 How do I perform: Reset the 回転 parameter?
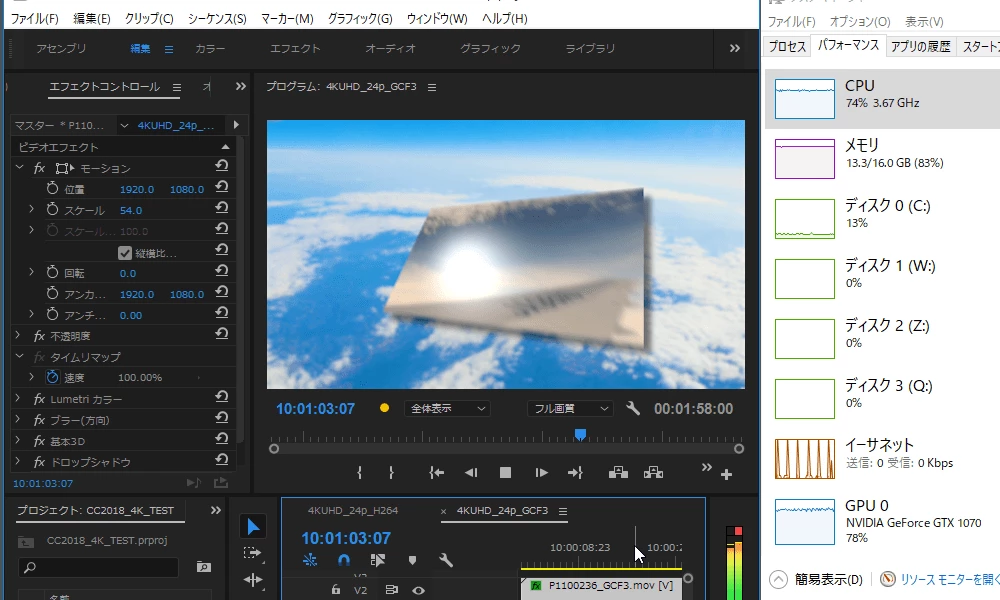pyautogui.click(x=221, y=272)
